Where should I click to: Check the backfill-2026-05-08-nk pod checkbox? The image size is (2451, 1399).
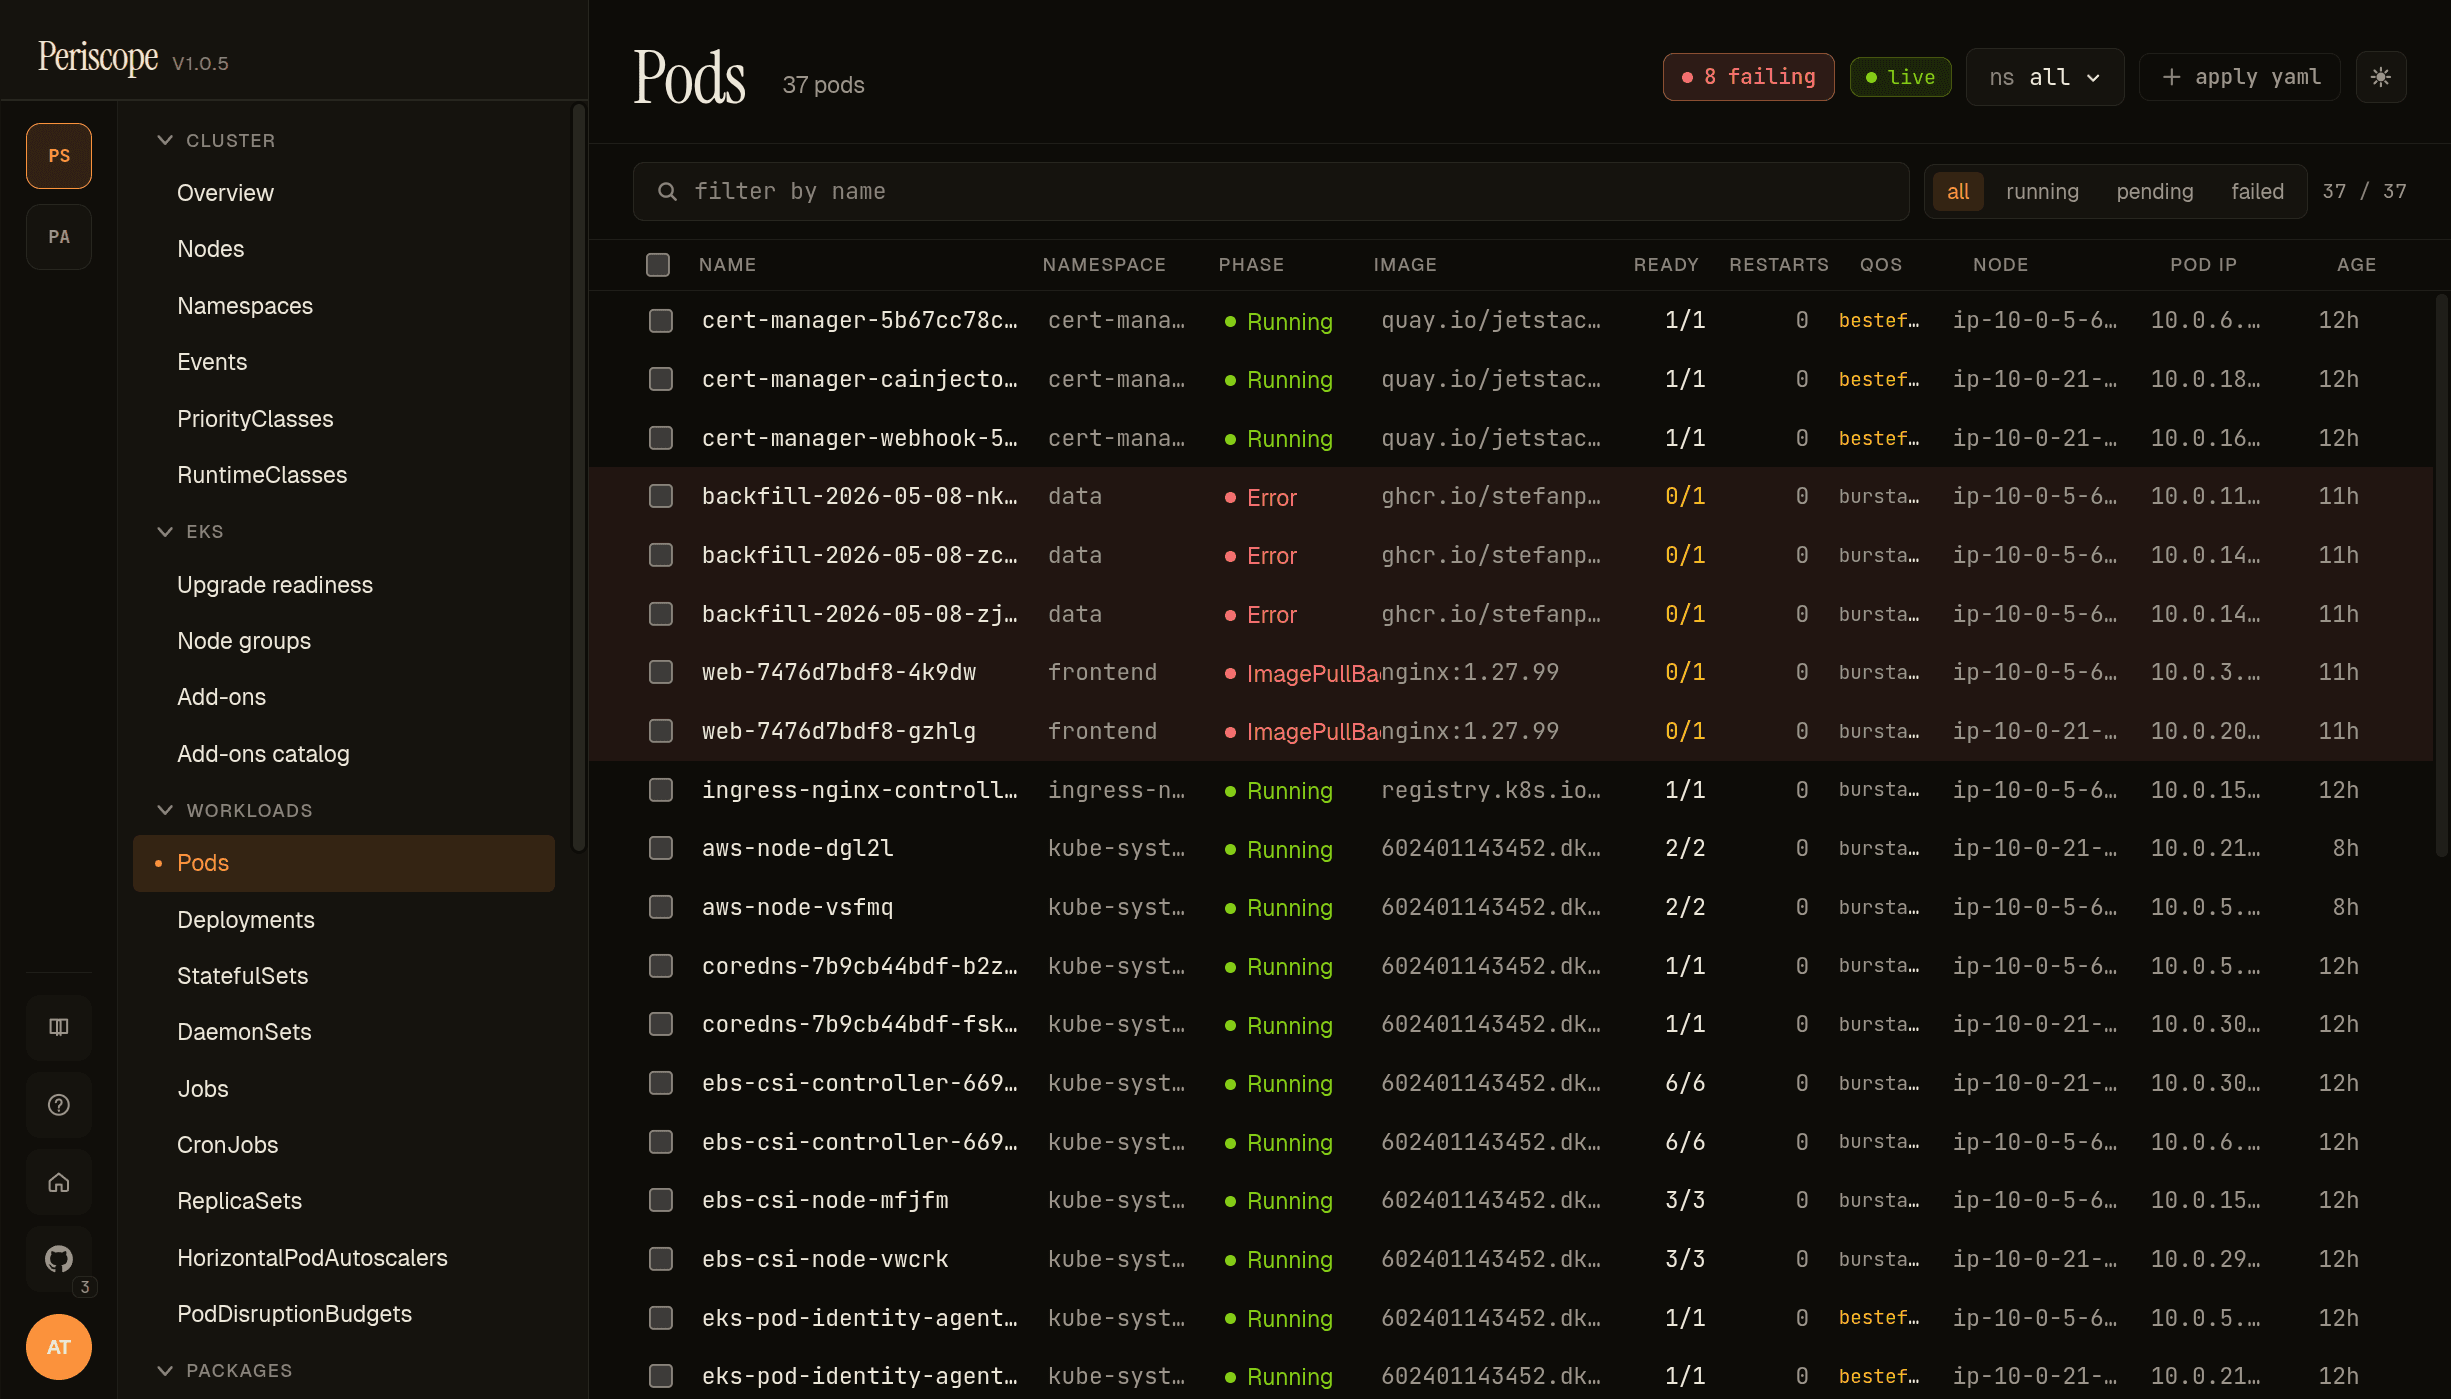(661, 497)
